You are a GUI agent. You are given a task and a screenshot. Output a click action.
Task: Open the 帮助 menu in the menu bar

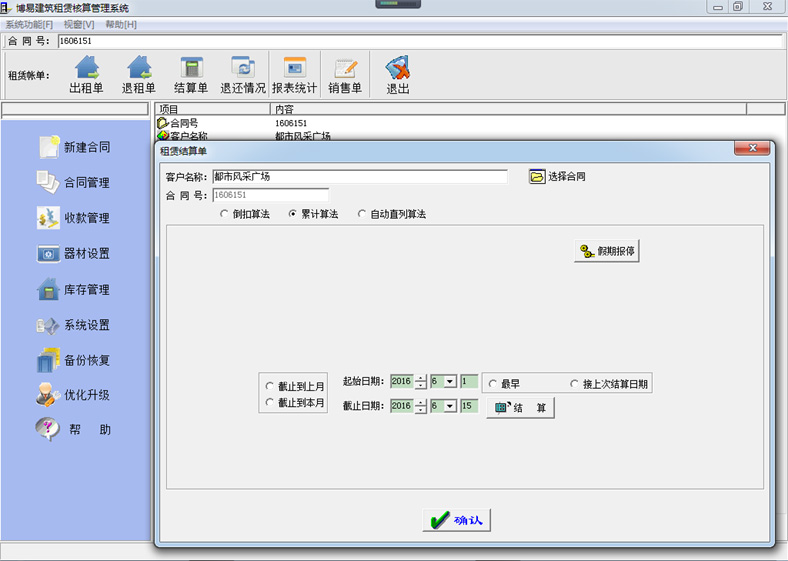pos(121,24)
